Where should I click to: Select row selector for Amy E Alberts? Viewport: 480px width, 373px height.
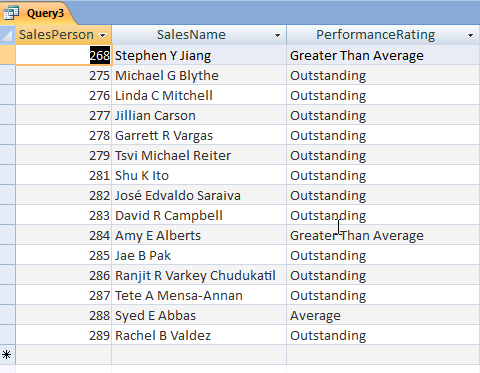[x=8, y=235]
